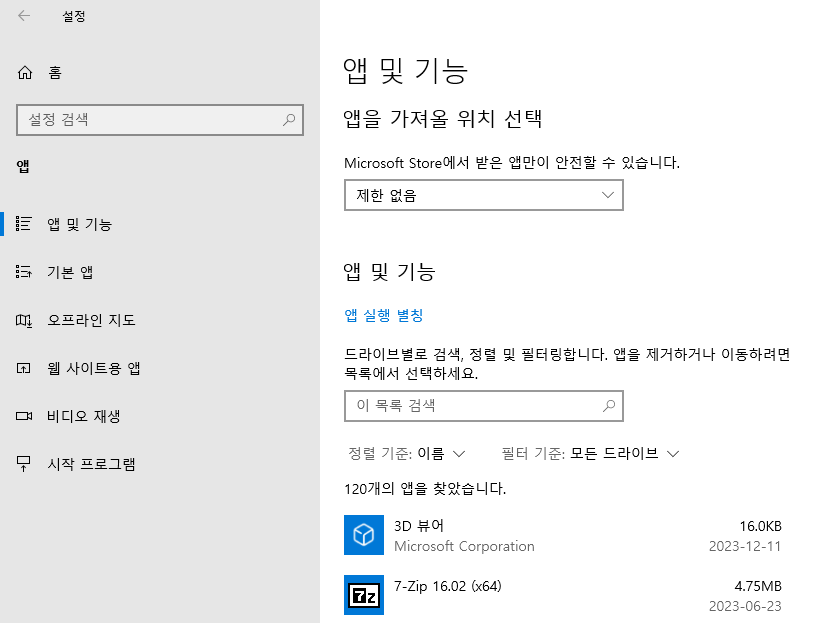Click the 홈 label in sidebar
Image resolution: width=835 pixels, height=623 pixels.
point(55,72)
